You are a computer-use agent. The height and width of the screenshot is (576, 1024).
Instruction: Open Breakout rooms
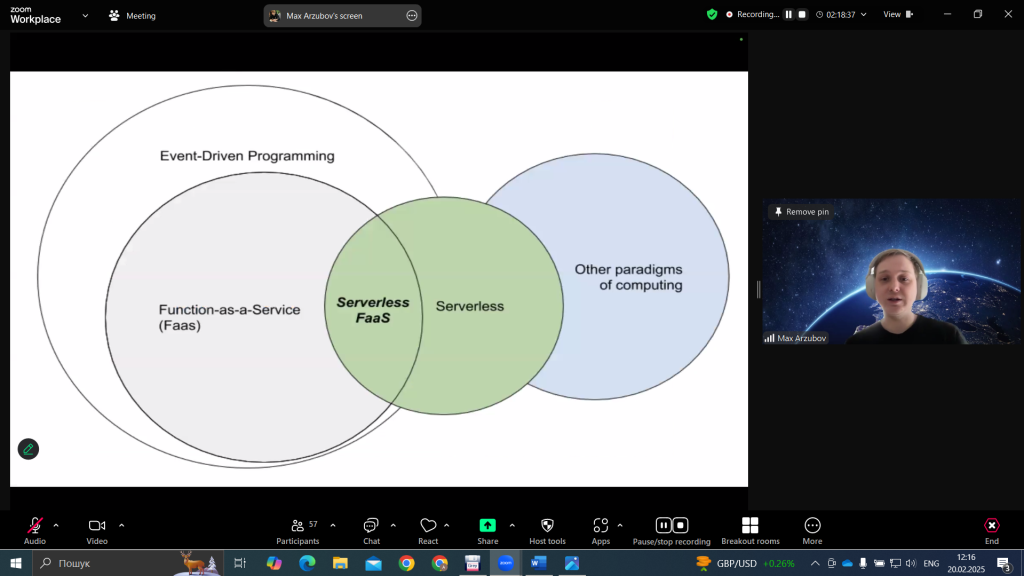click(x=750, y=526)
